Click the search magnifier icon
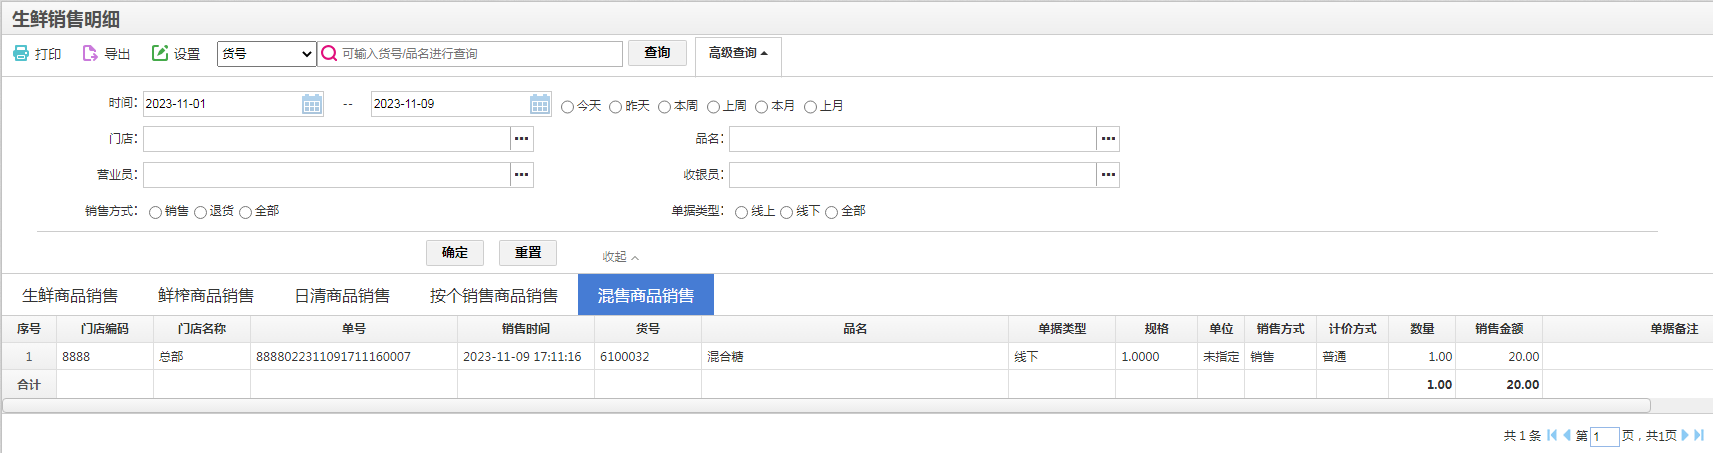The width and height of the screenshot is (1713, 453). [329, 53]
